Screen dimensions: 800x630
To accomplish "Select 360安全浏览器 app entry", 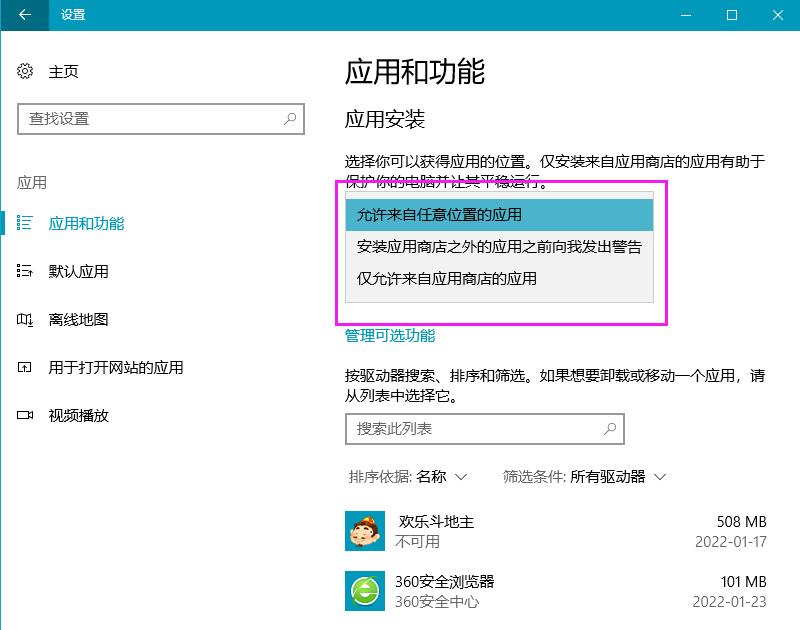I will (556, 591).
